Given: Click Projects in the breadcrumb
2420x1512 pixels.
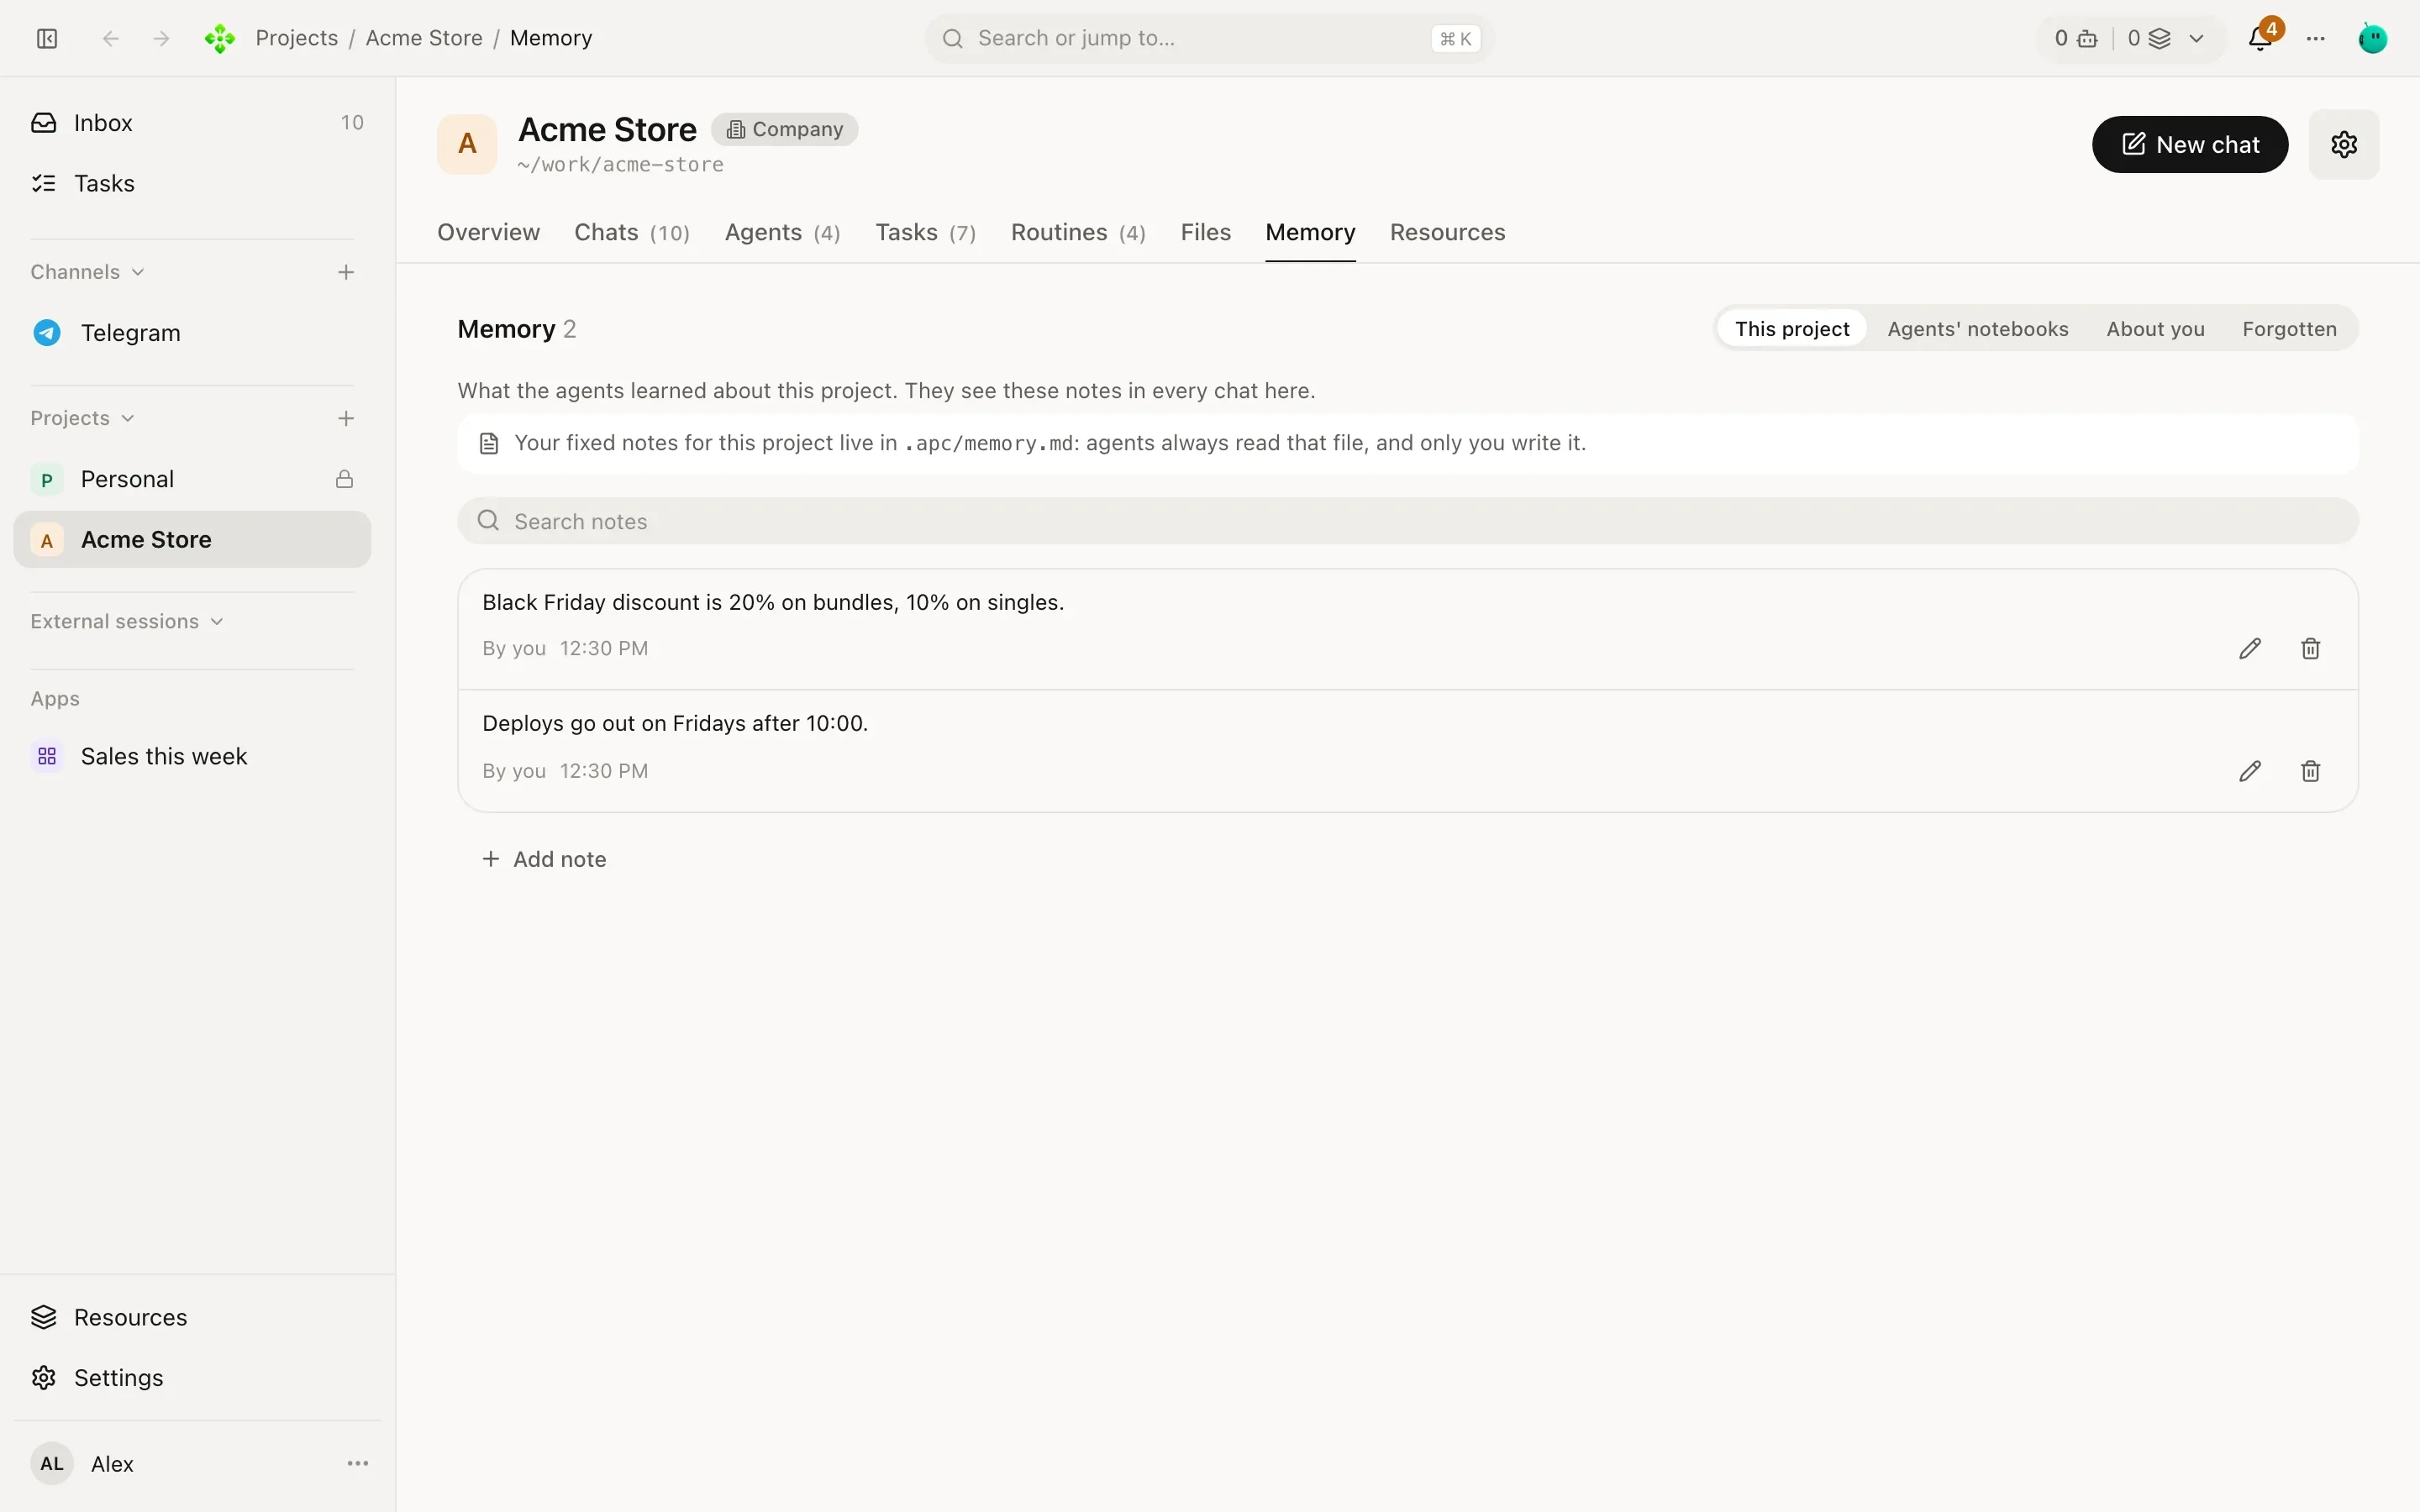Looking at the screenshot, I should coord(296,38).
